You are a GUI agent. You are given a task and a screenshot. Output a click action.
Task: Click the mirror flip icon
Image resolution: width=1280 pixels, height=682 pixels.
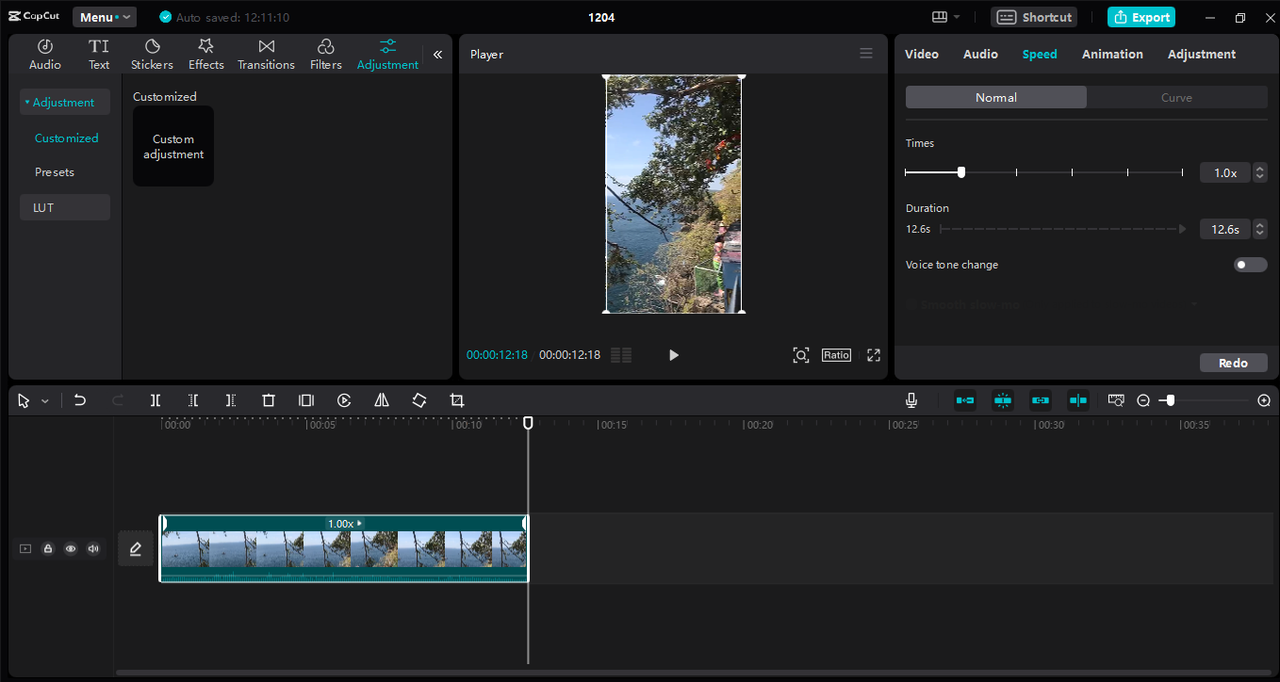[x=381, y=400]
